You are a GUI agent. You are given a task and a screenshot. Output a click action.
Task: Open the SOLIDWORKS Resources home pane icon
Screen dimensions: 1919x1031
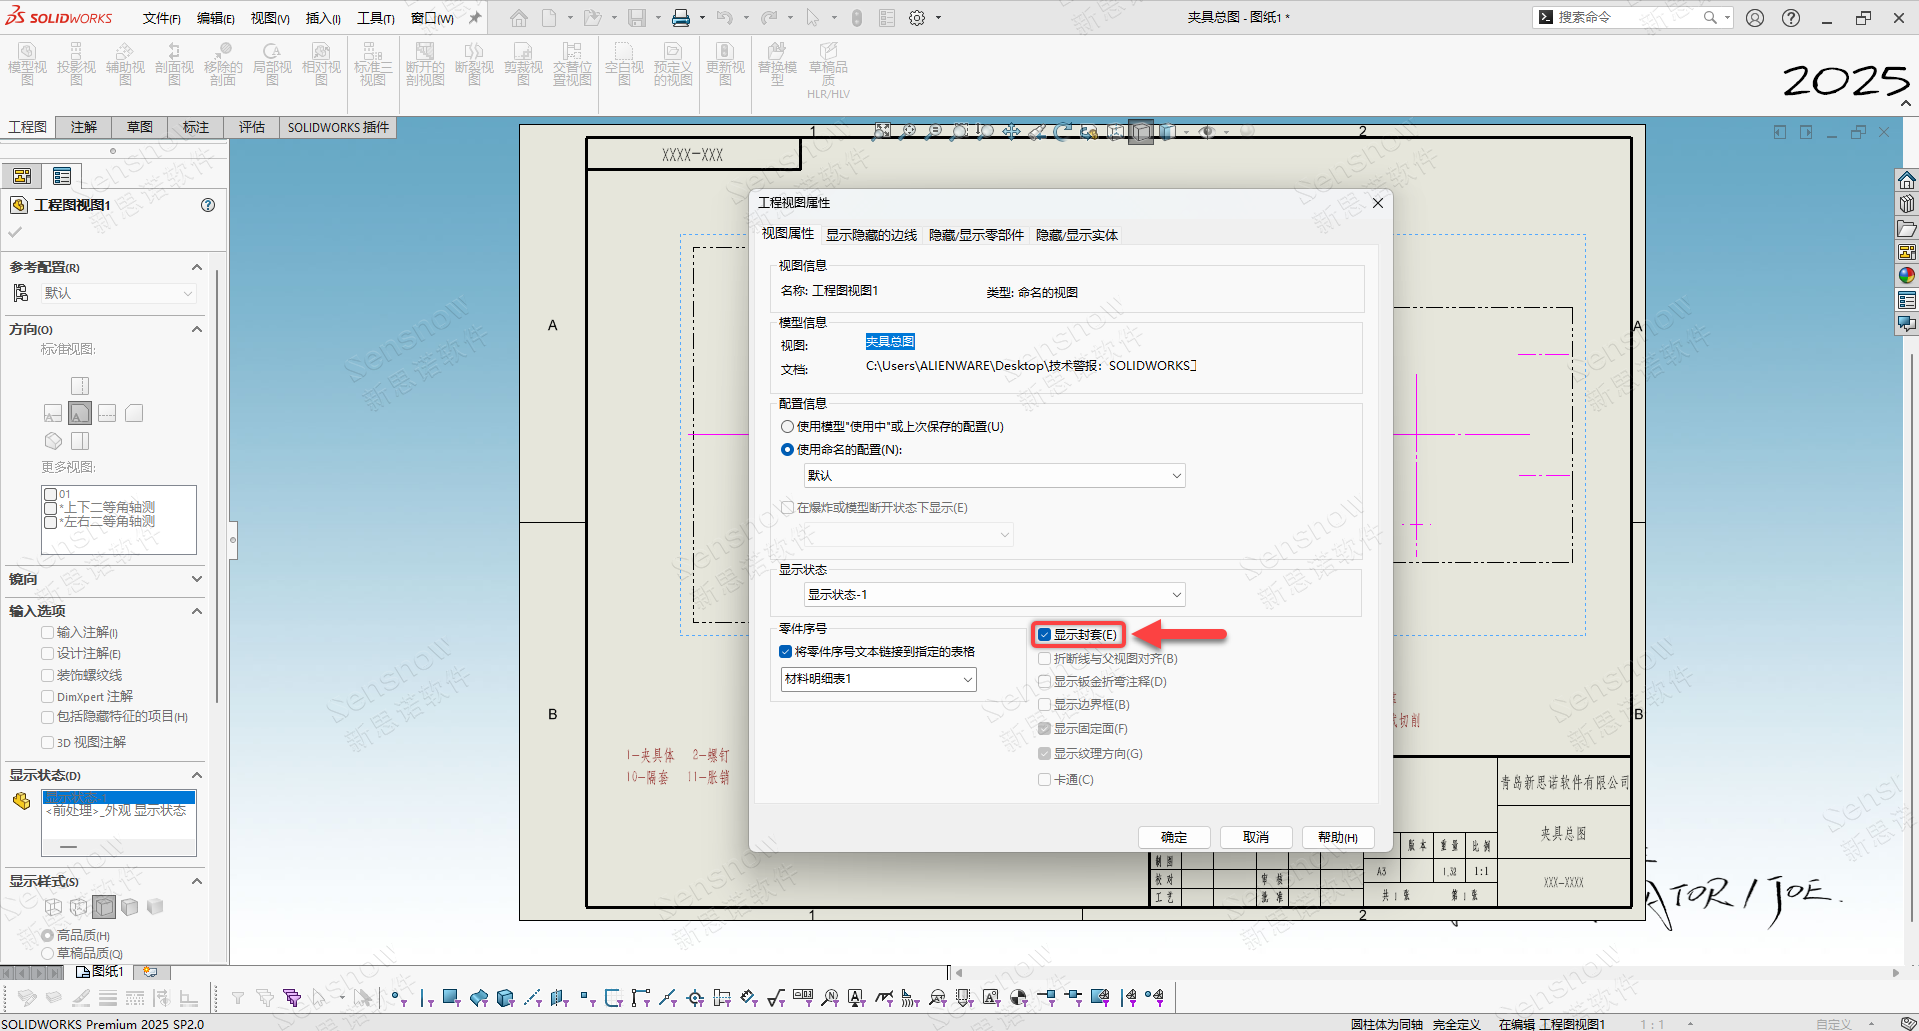1907,180
